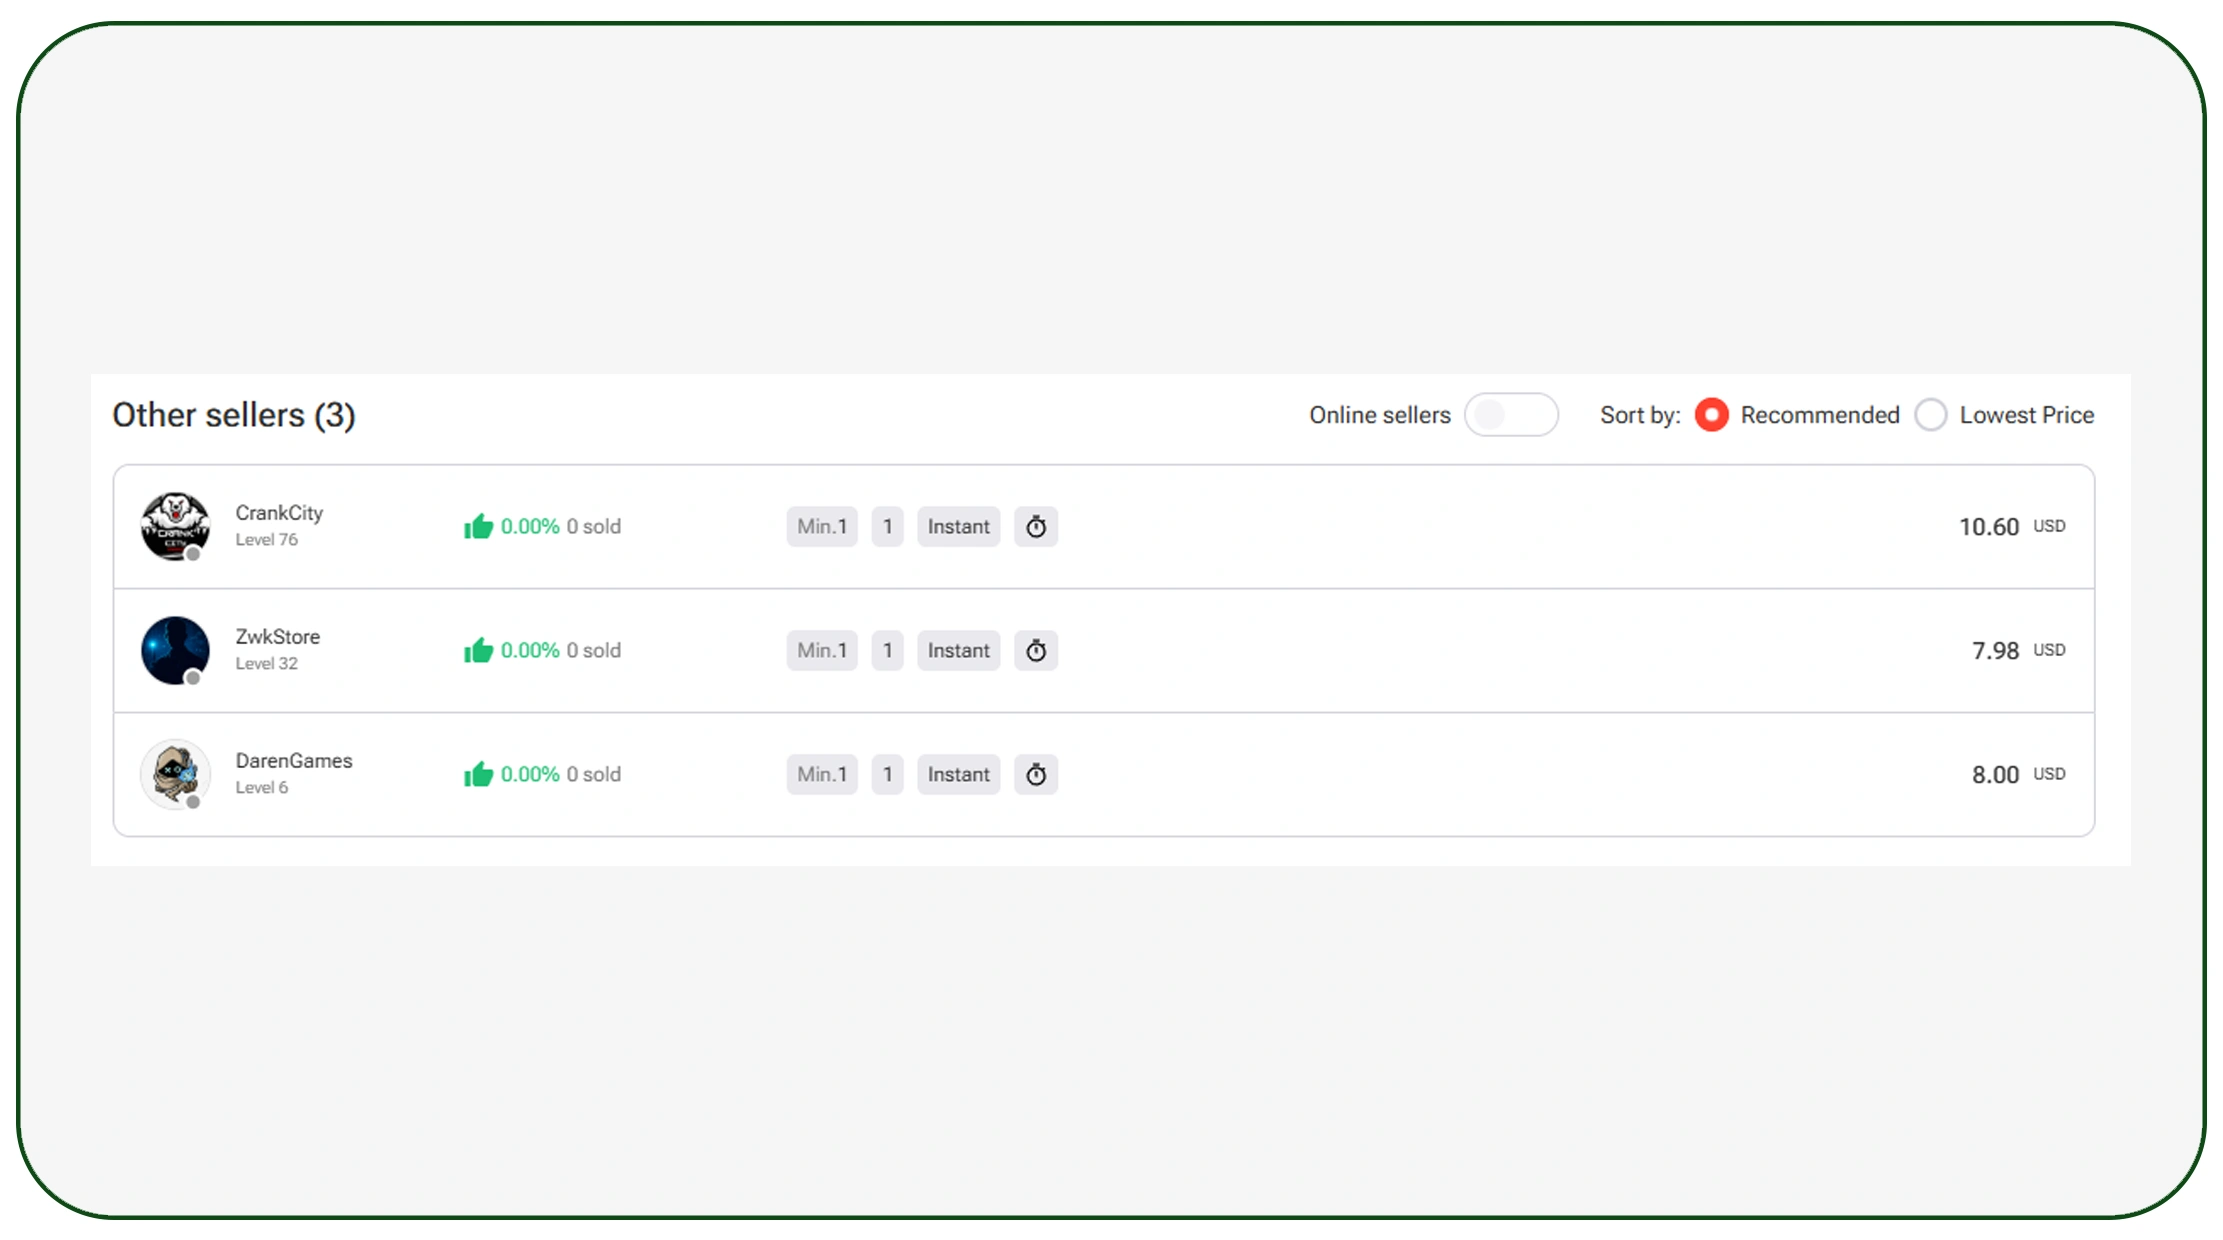Click CrankCity's stopwatch delivery icon

point(1036,527)
